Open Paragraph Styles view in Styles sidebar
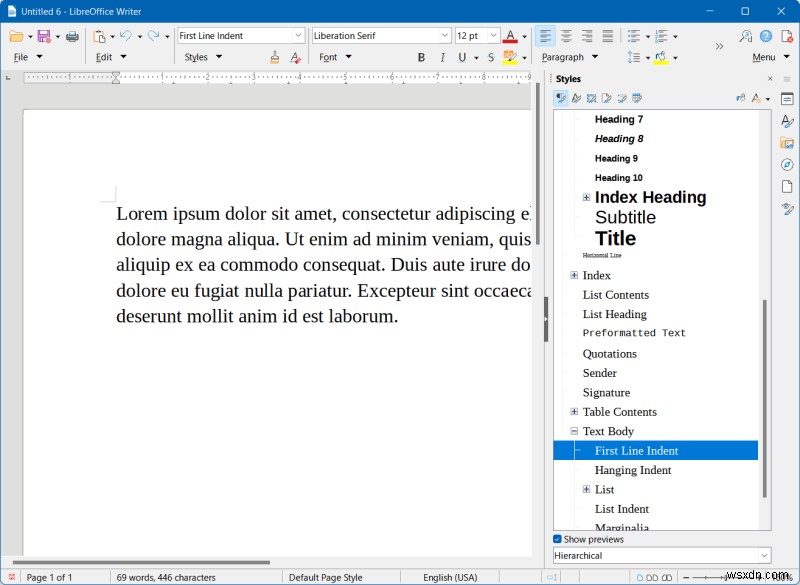This screenshot has width=800, height=585. 560,98
